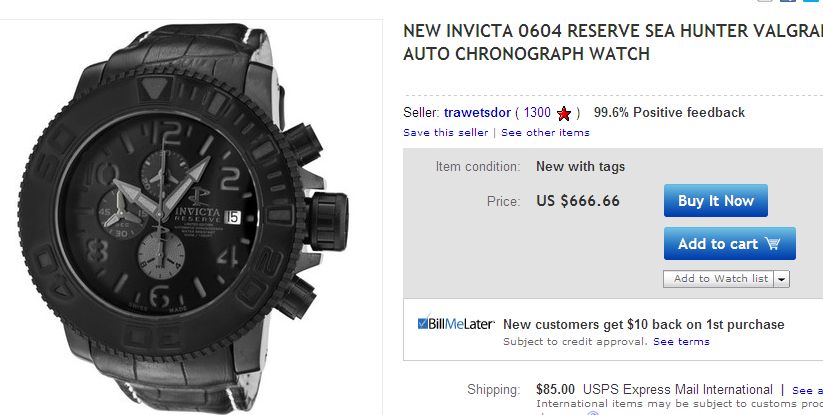Click the Save this seller link
Image resolution: width=823 pixels, height=415 pixels.
click(446, 132)
